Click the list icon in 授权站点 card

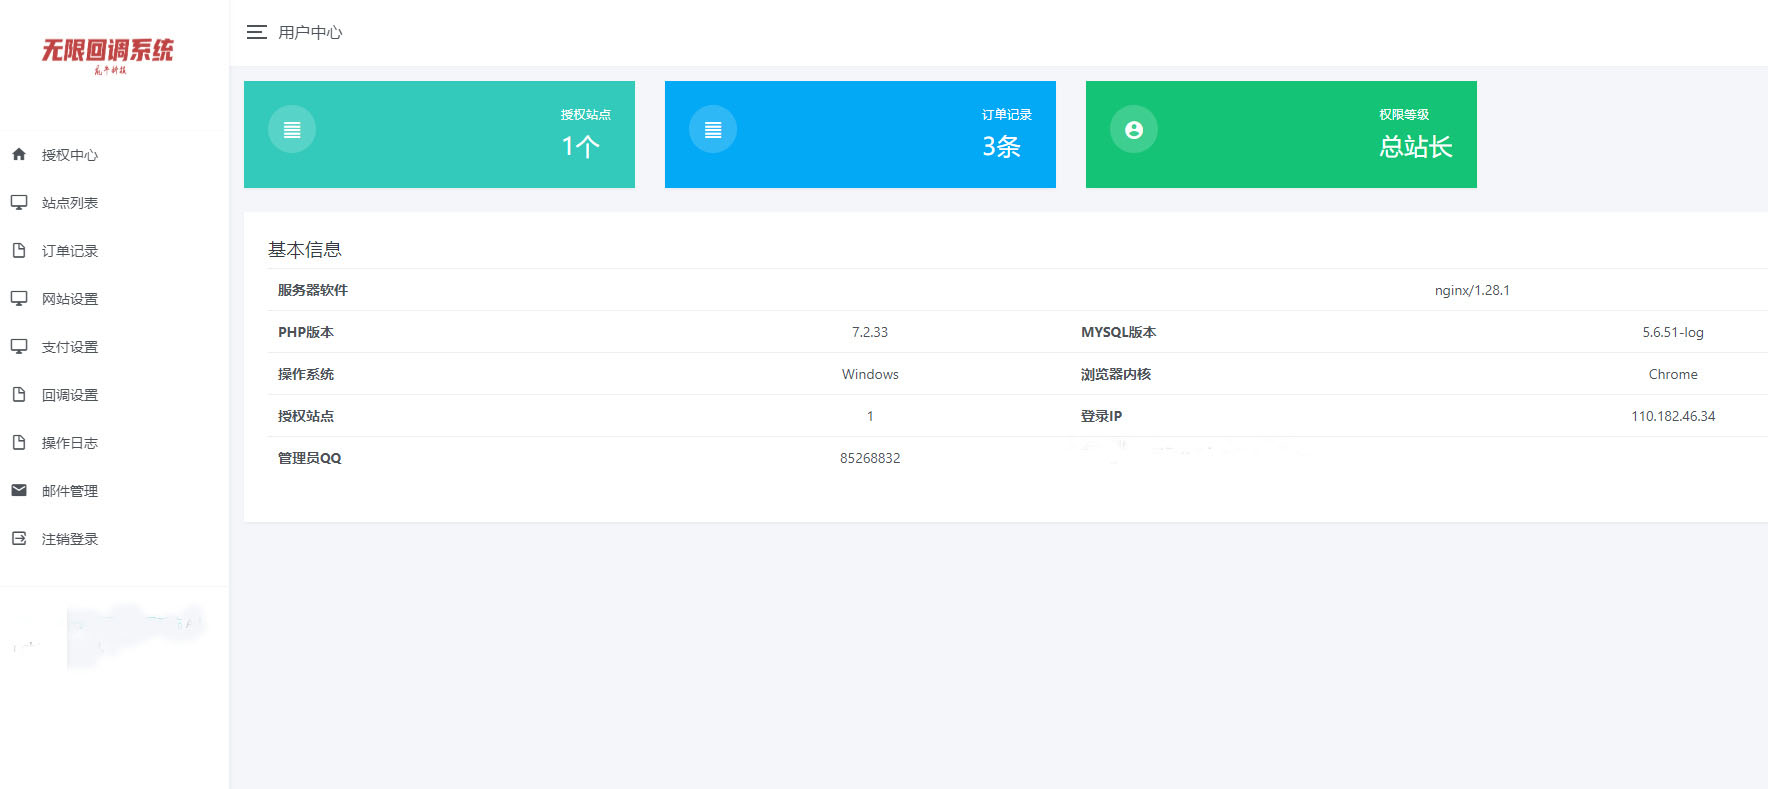[292, 130]
